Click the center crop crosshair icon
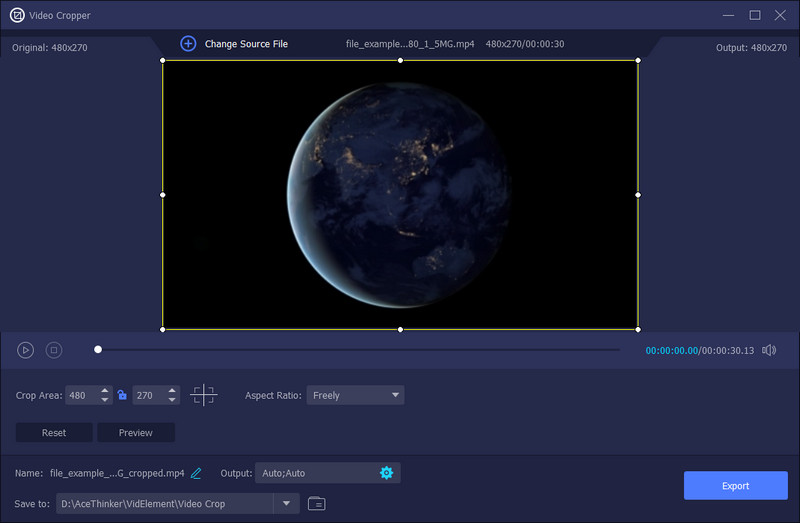 pos(204,395)
